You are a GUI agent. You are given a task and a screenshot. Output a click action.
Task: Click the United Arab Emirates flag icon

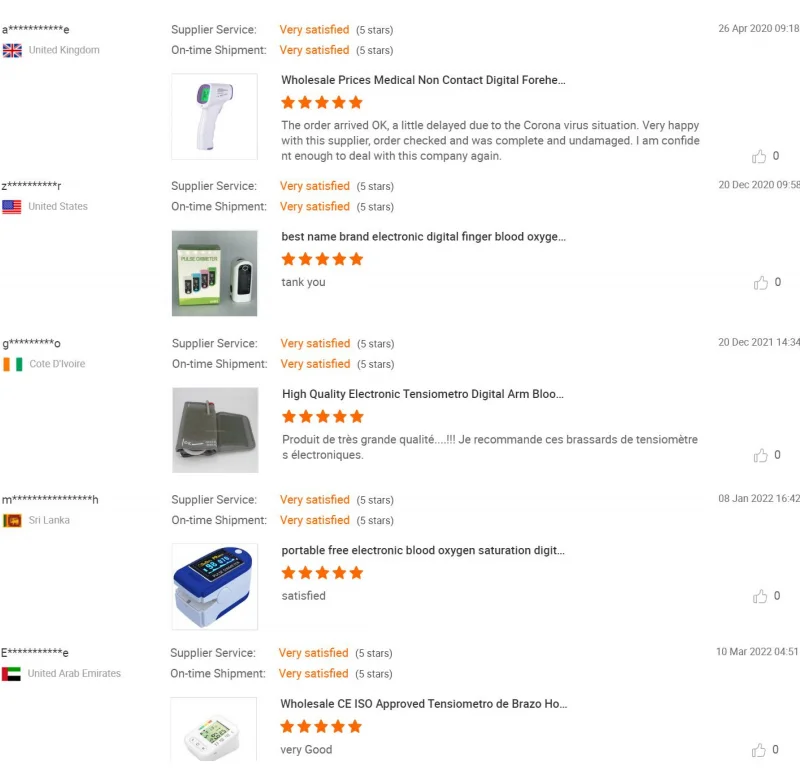pos(12,674)
